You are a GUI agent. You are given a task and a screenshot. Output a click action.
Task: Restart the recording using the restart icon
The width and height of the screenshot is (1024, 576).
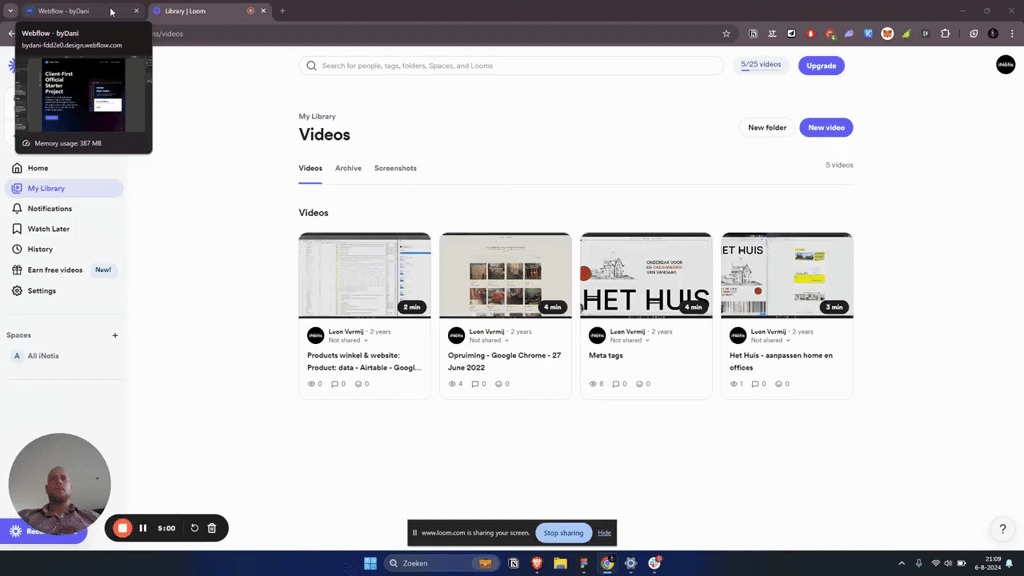(x=195, y=528)
